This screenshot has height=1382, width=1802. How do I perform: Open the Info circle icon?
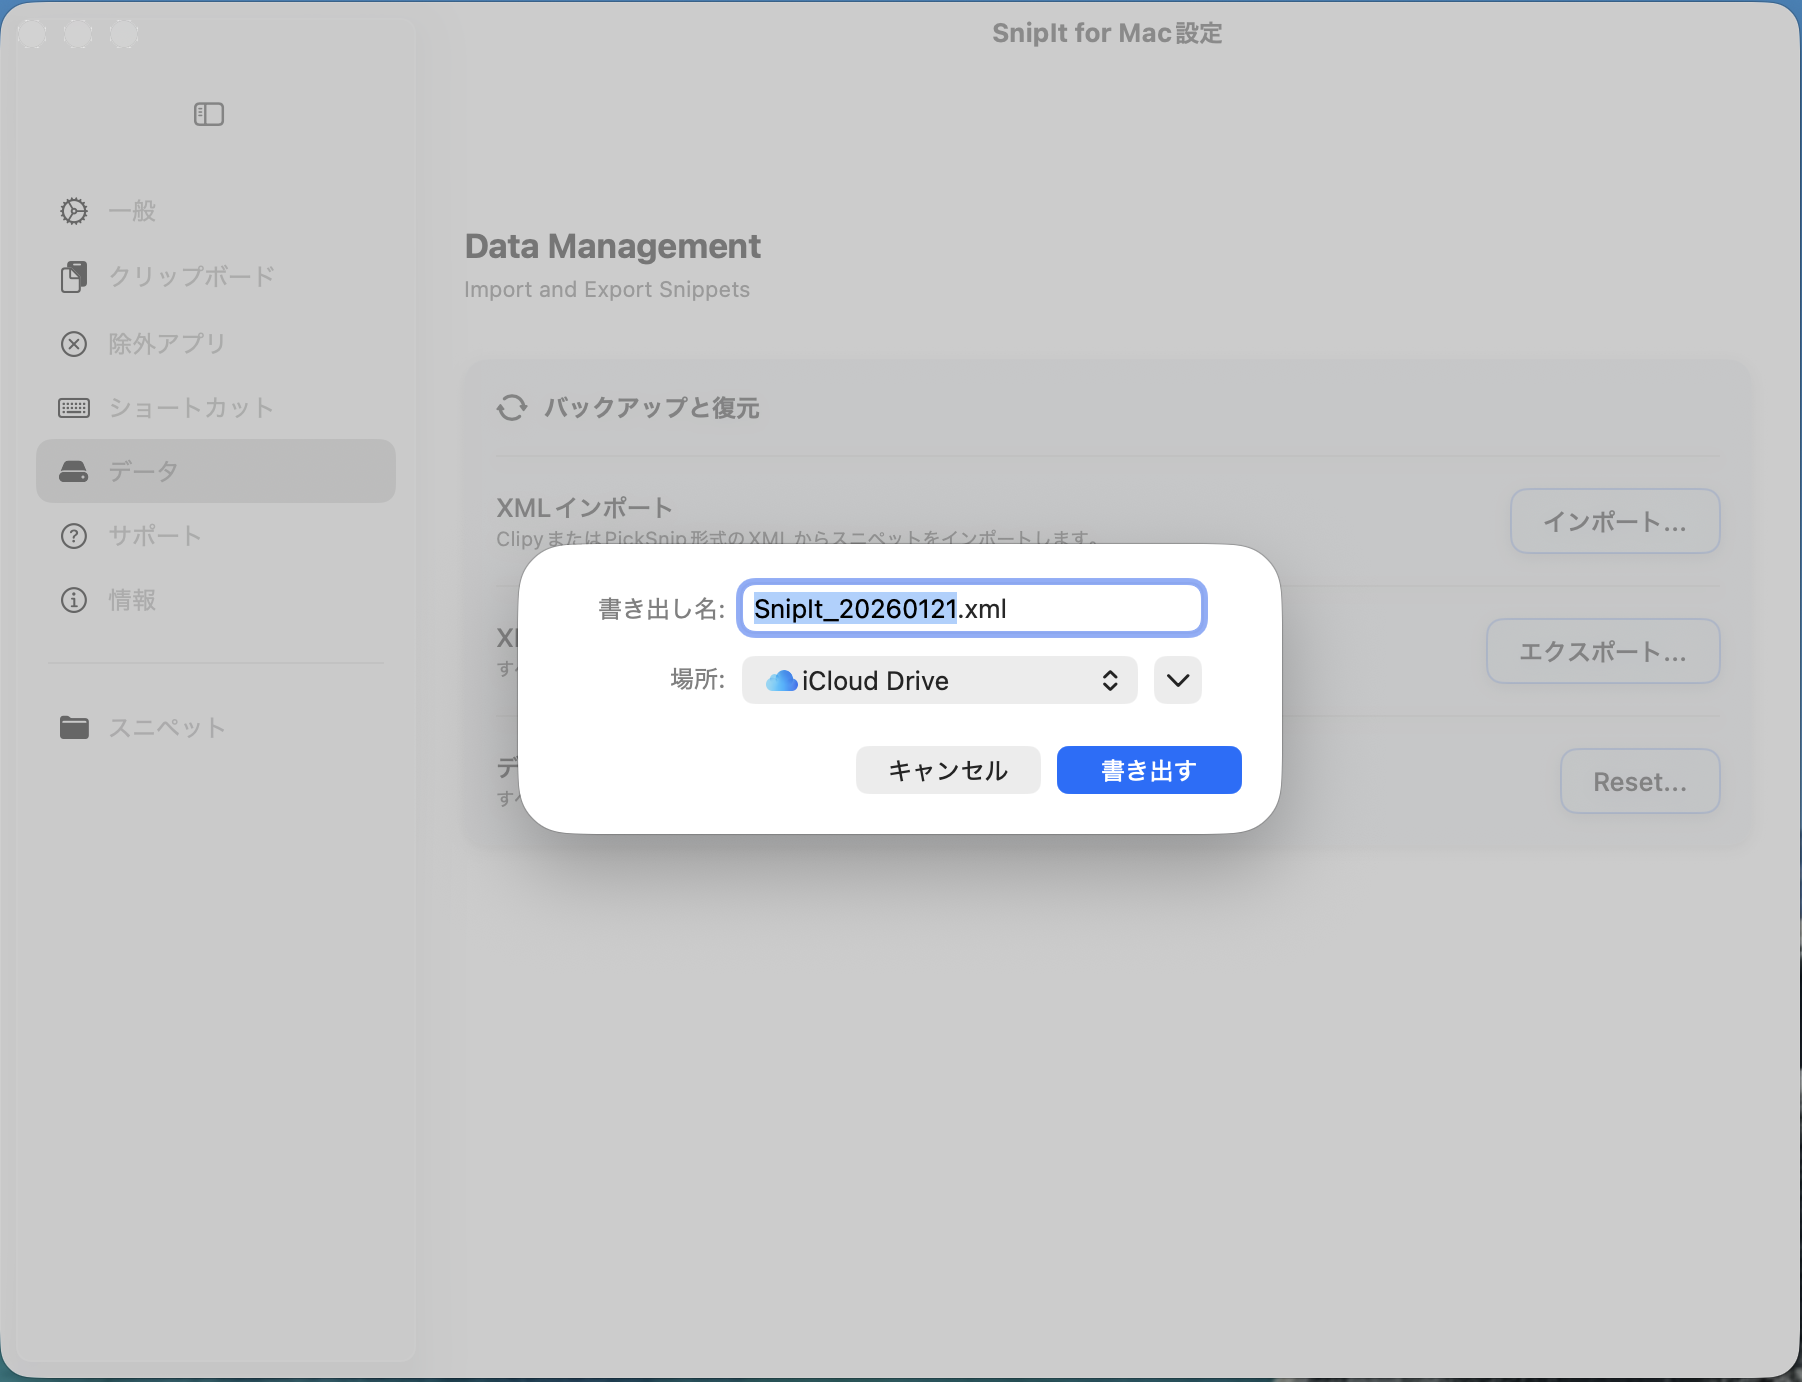pyautogui.click(x=74, y=600)
